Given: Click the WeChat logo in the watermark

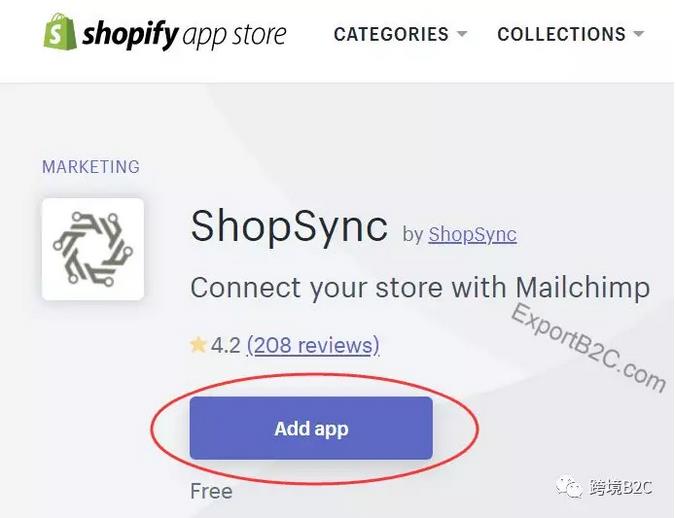Looking at the screenshot, I should (570, 486).
